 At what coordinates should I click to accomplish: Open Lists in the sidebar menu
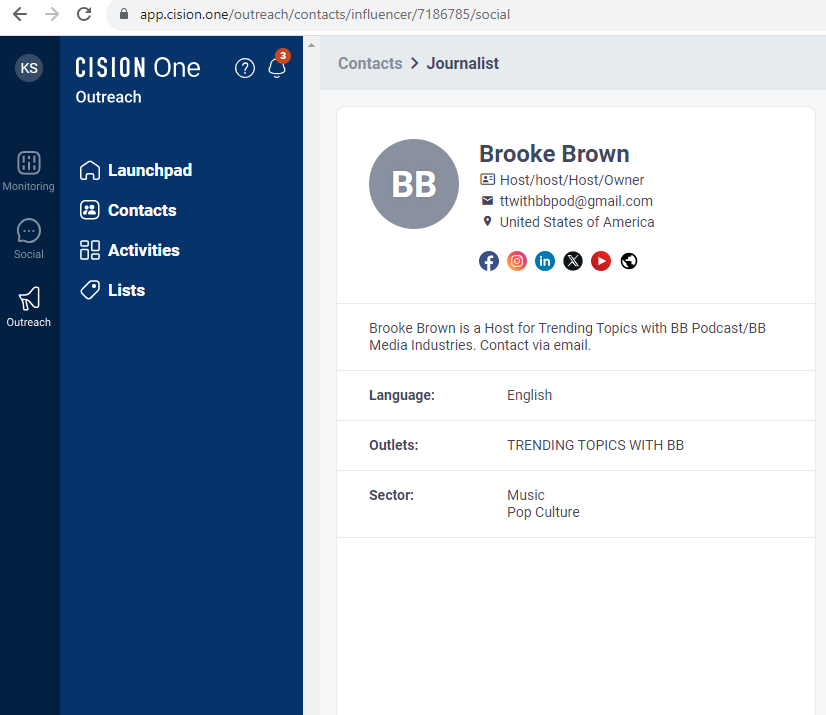112,290
